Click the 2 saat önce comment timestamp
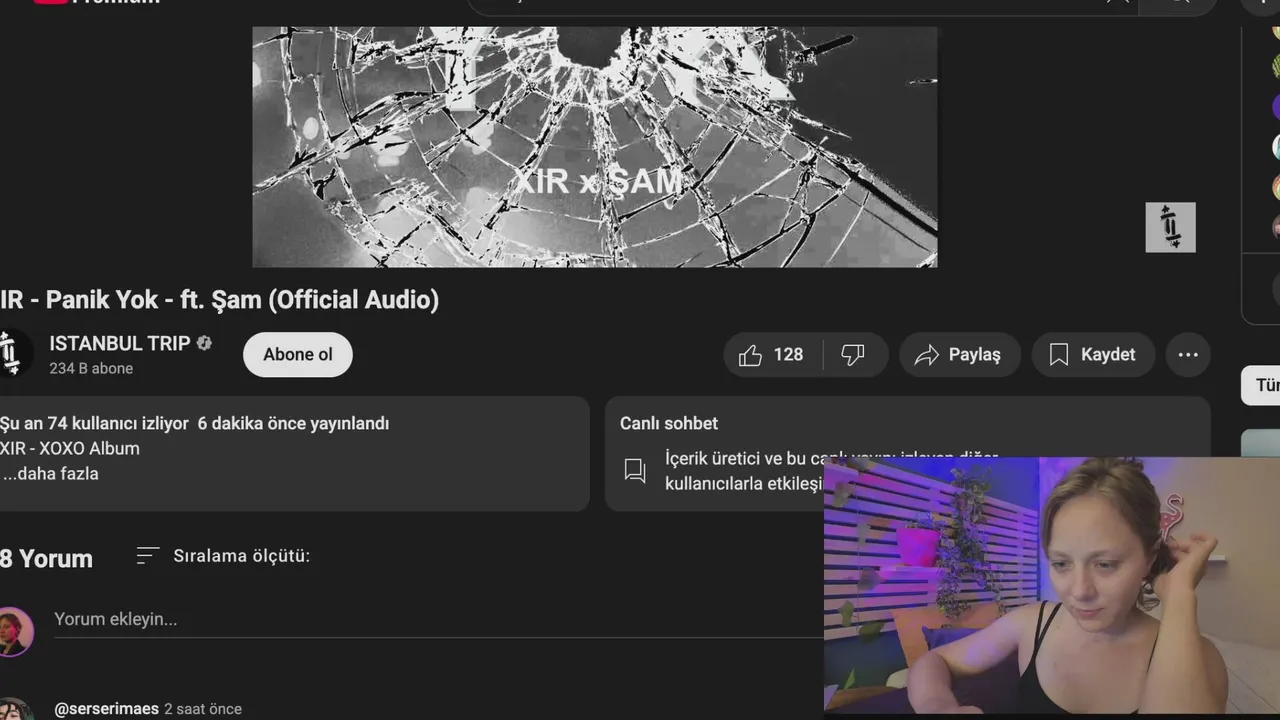1280x720 pixels. pyautogui.click(x=203, y=709)
